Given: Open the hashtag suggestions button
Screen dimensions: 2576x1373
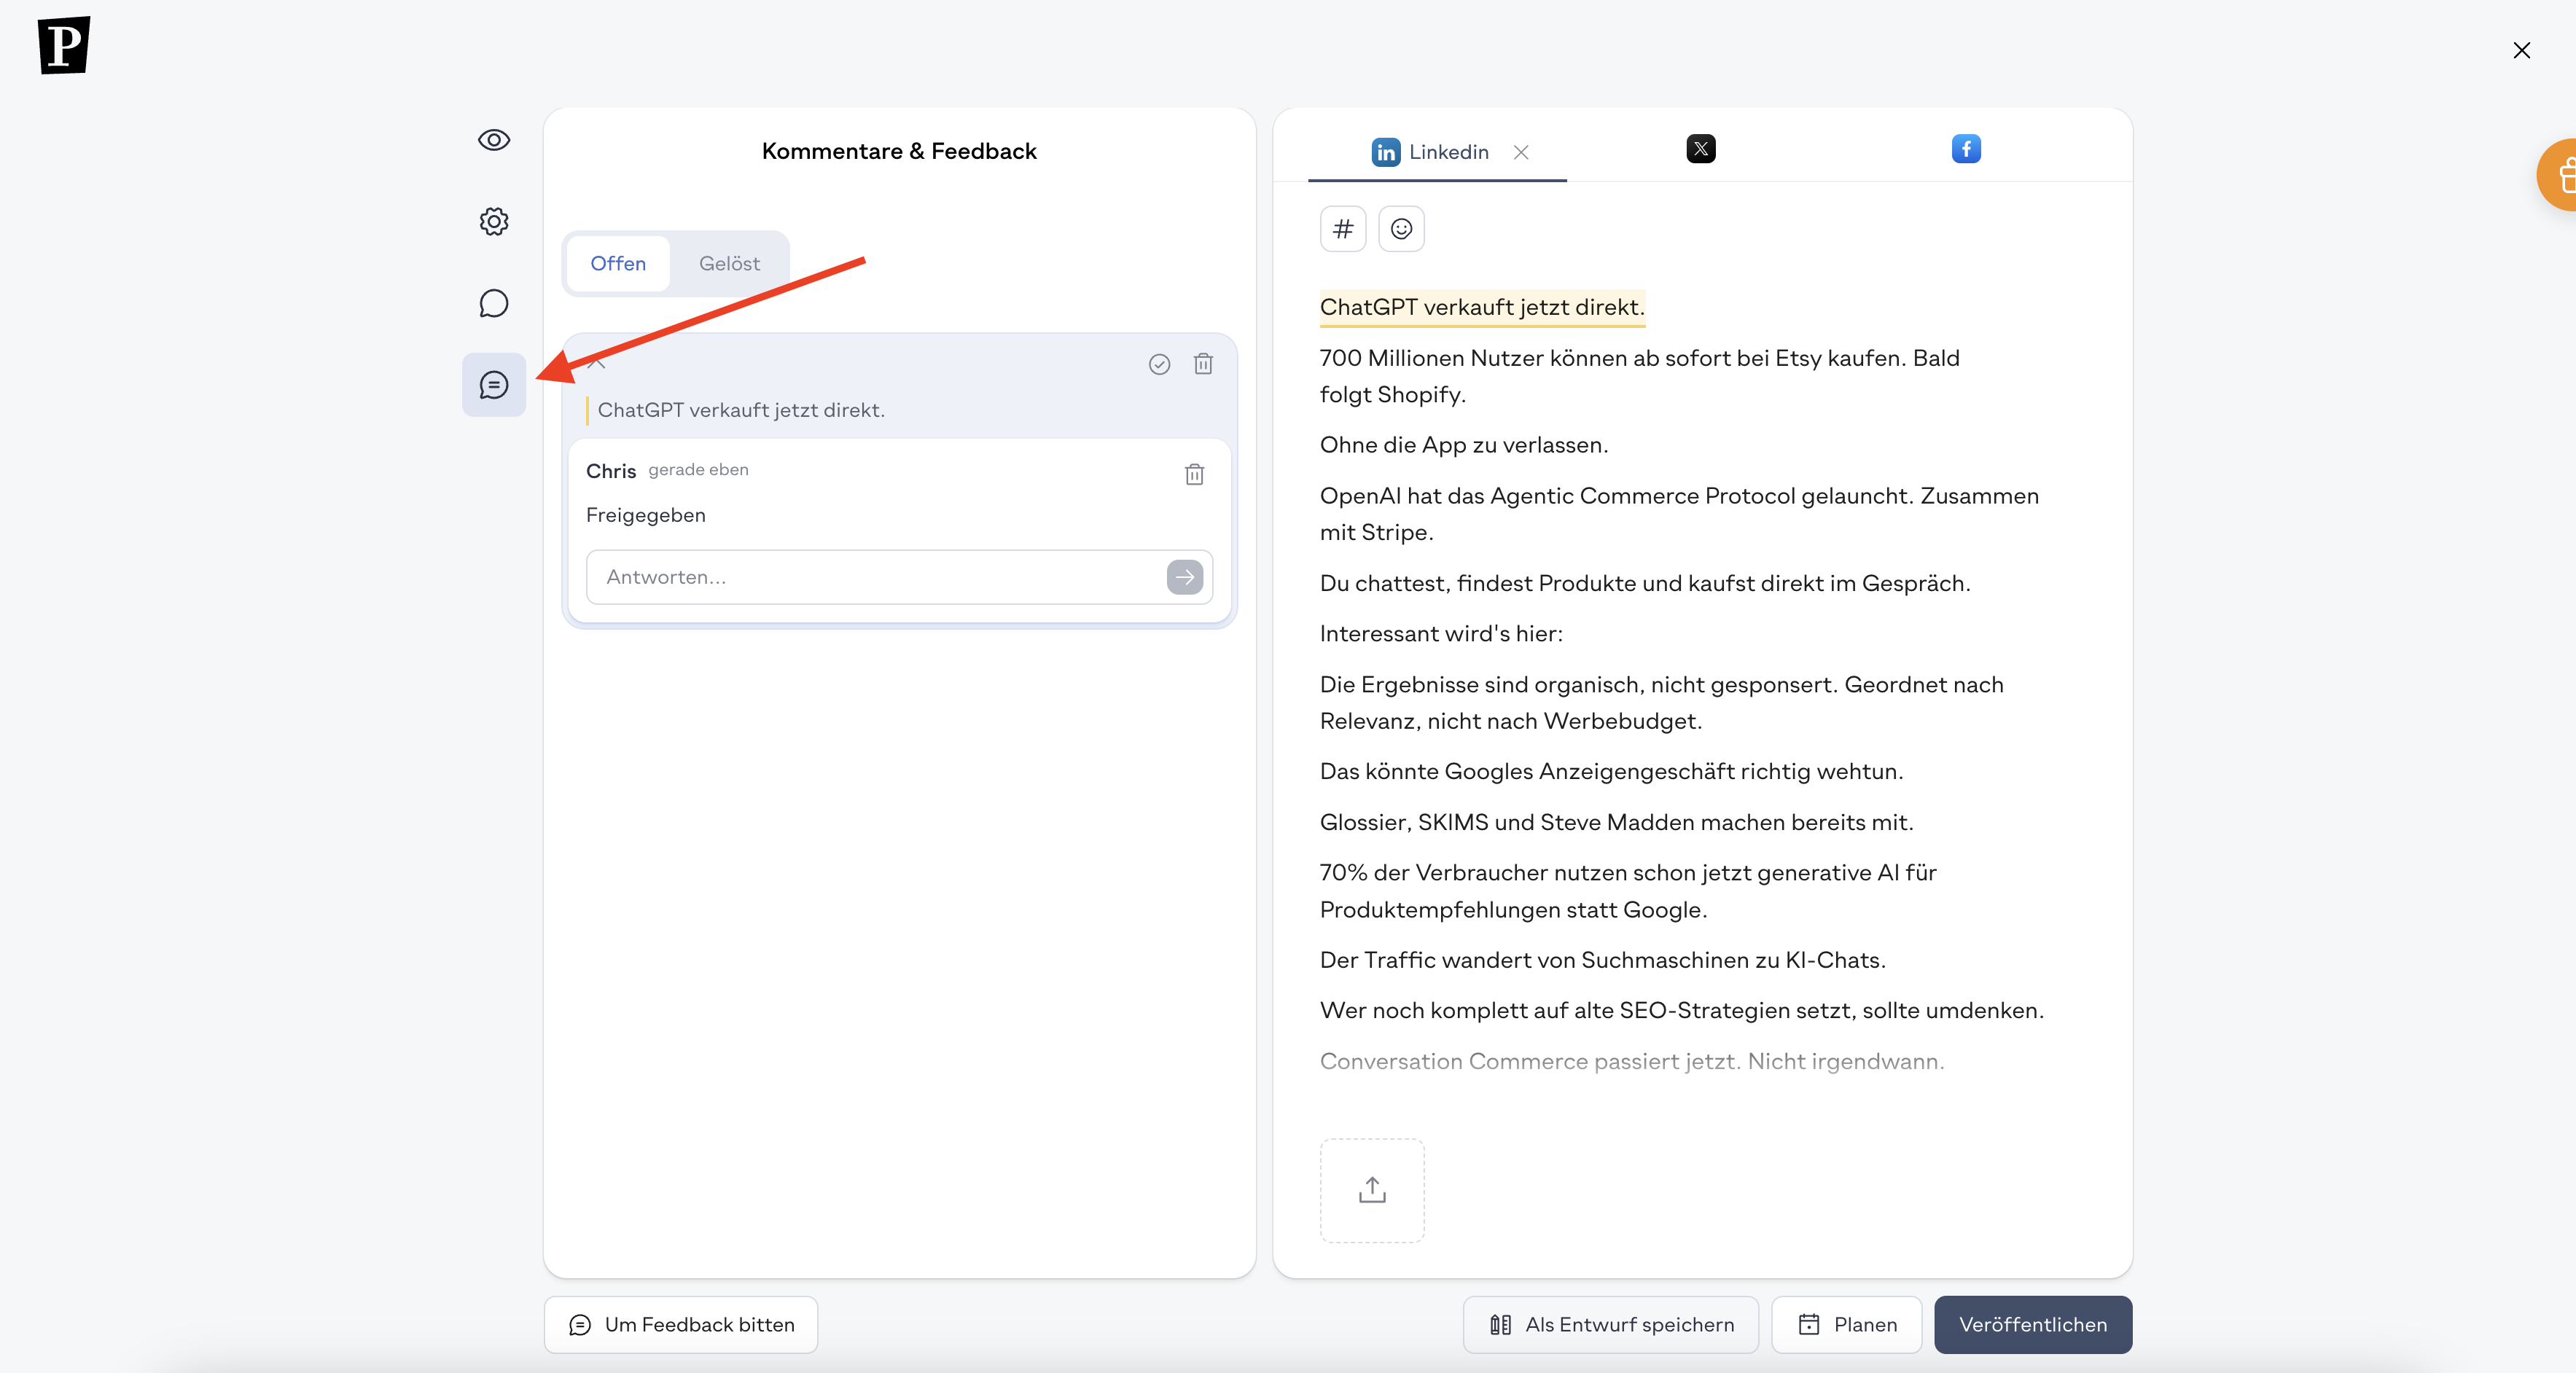Looking at the screenshot, I should coord(1342,229).
